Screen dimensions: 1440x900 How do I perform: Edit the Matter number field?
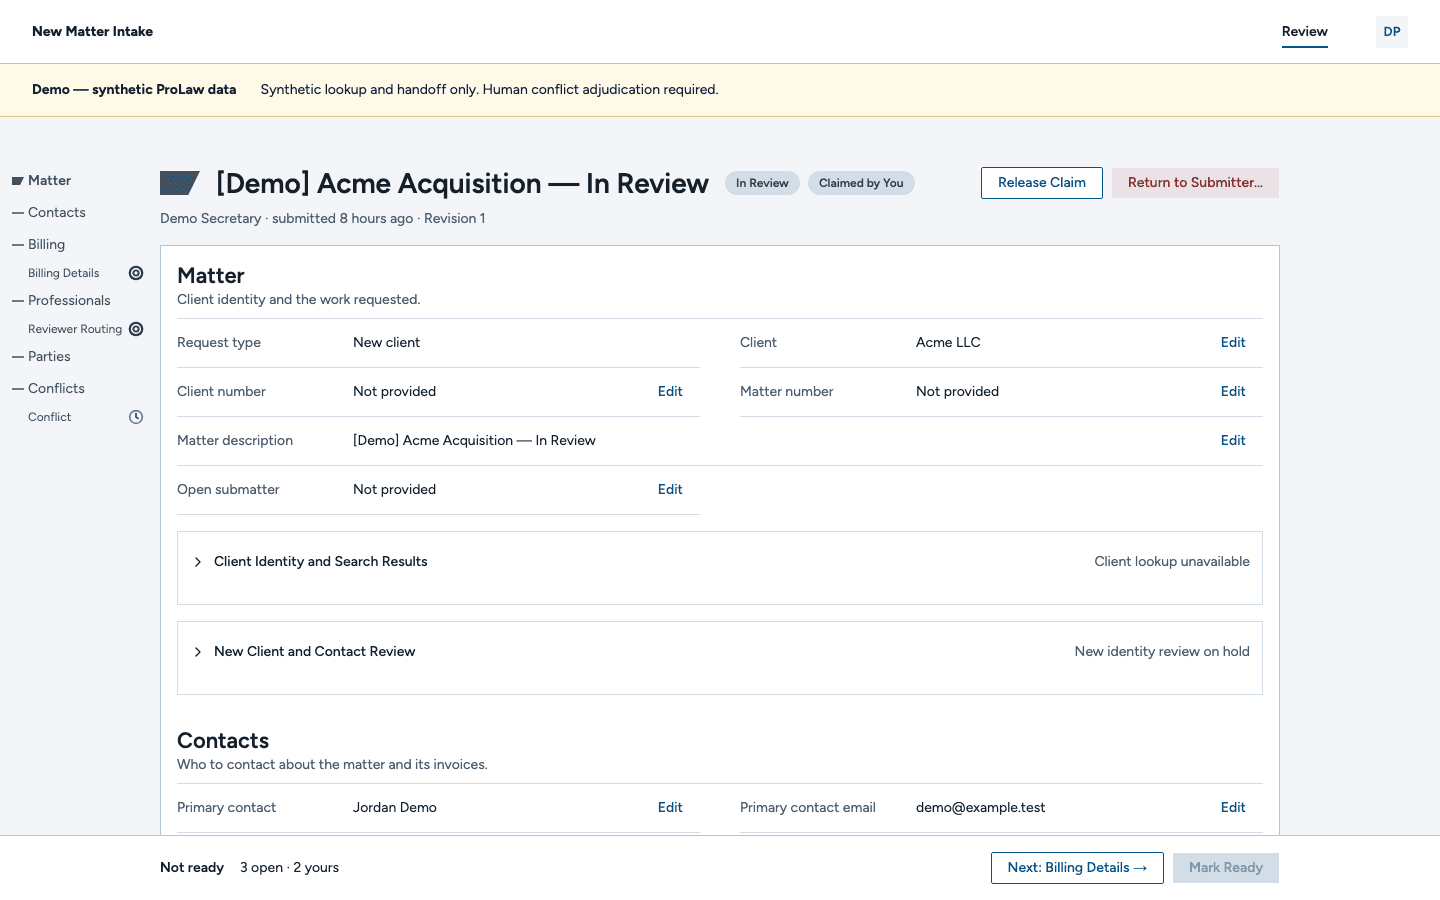coord(1233,392)
